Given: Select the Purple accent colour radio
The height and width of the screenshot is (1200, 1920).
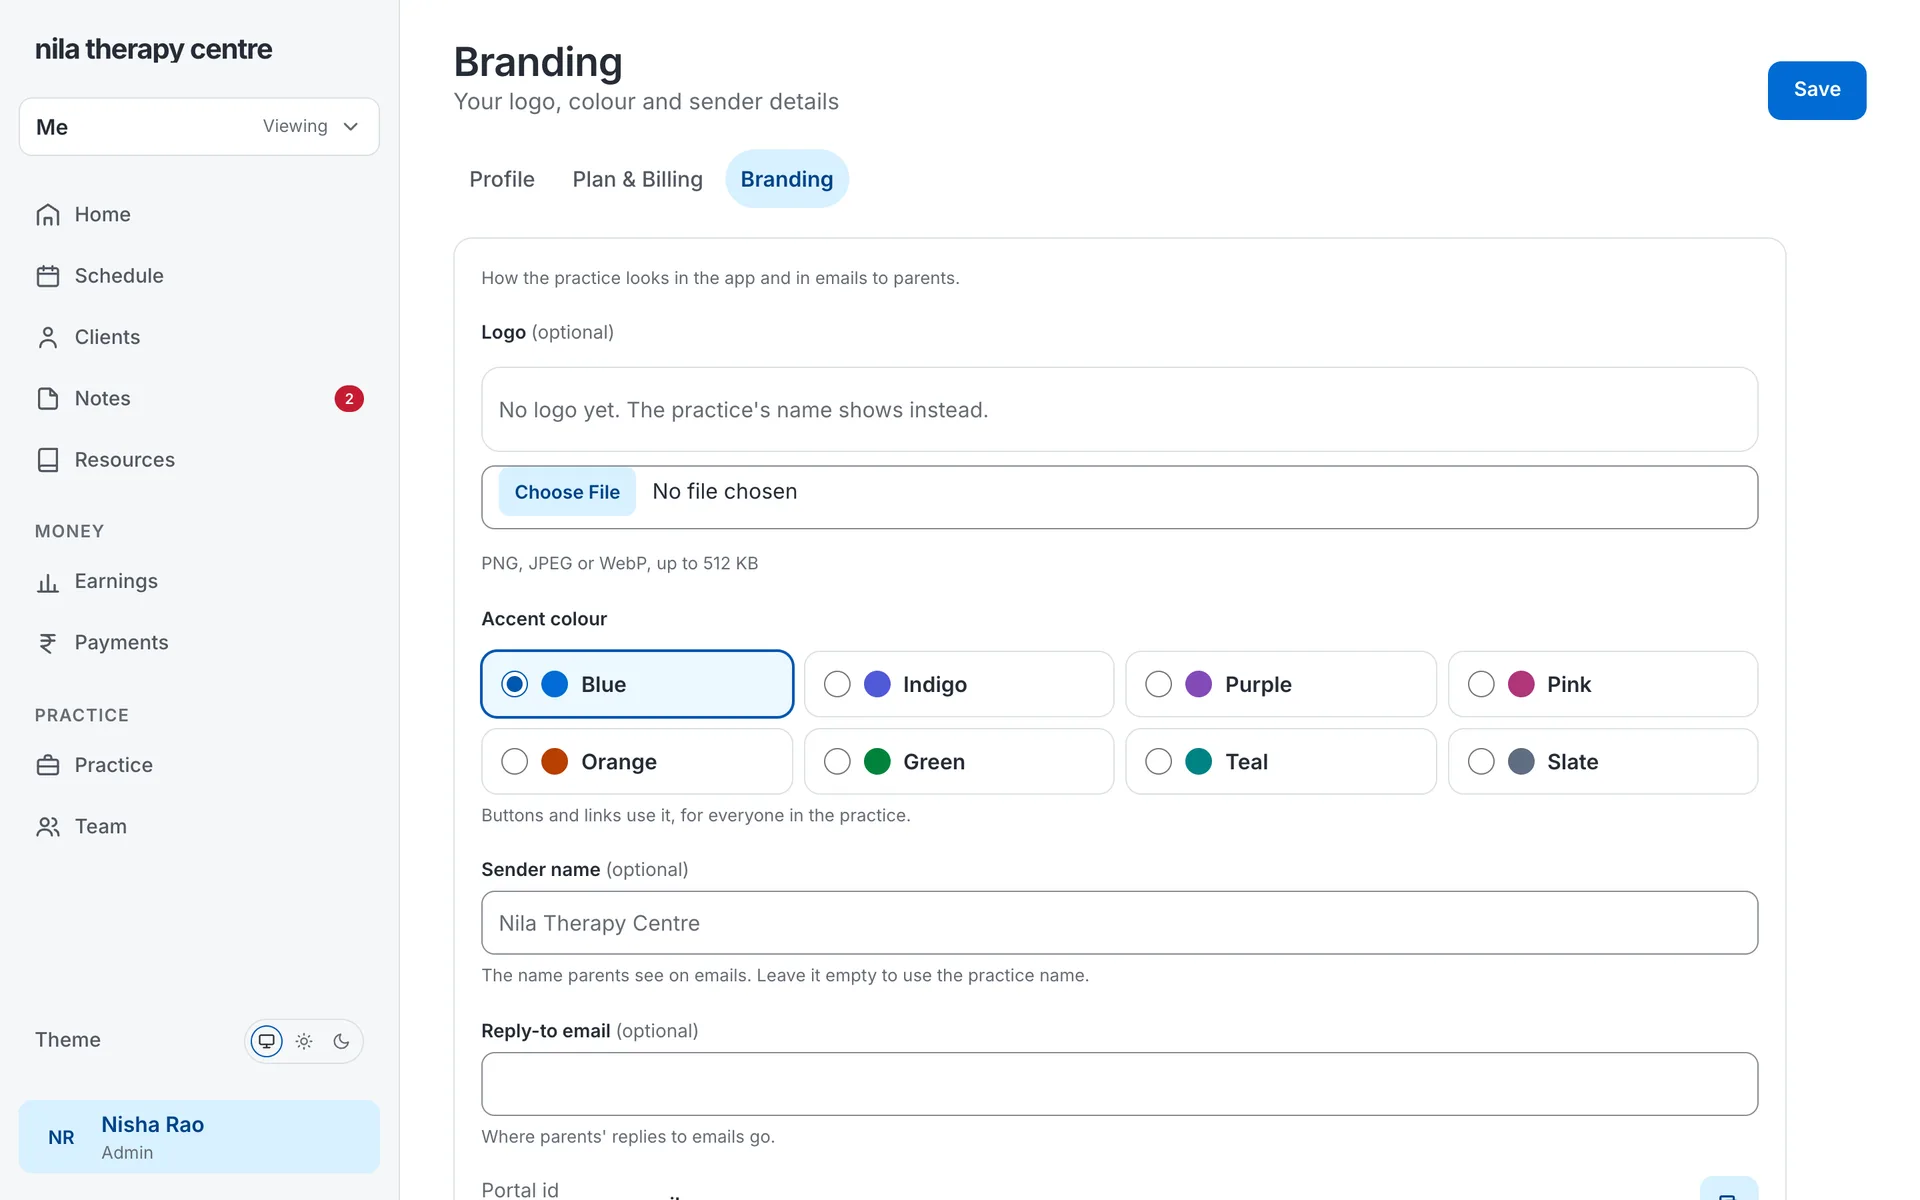Looking at the screenshot, I should pos(1158,684).
